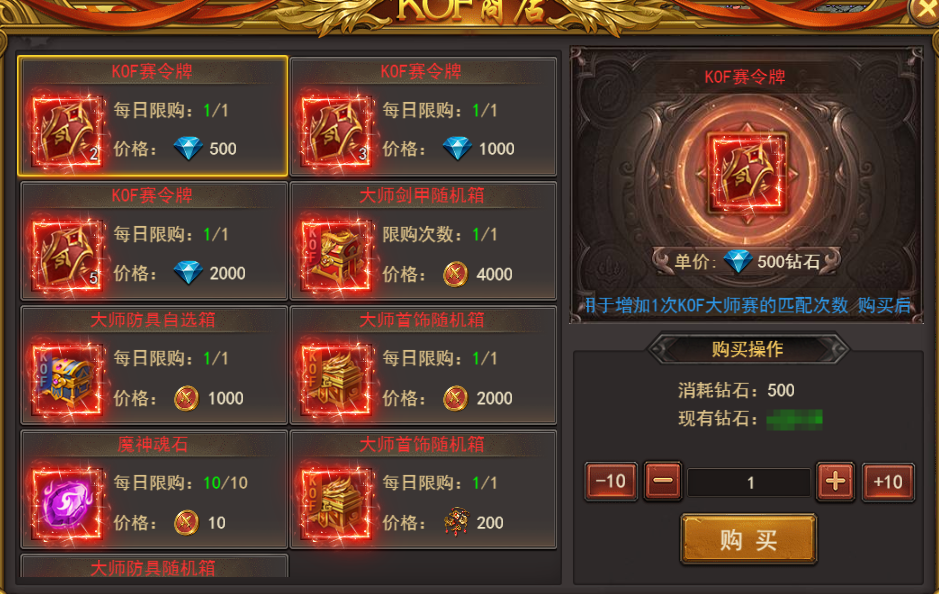Increase quantity by one with plus button

tap(835, 481)
